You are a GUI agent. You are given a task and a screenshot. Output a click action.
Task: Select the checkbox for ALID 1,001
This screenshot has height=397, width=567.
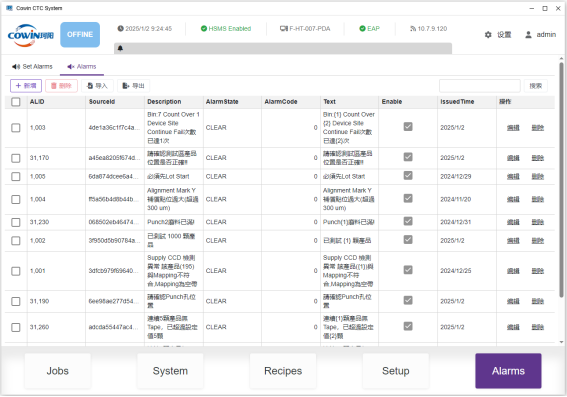click(x=16, y=271)
